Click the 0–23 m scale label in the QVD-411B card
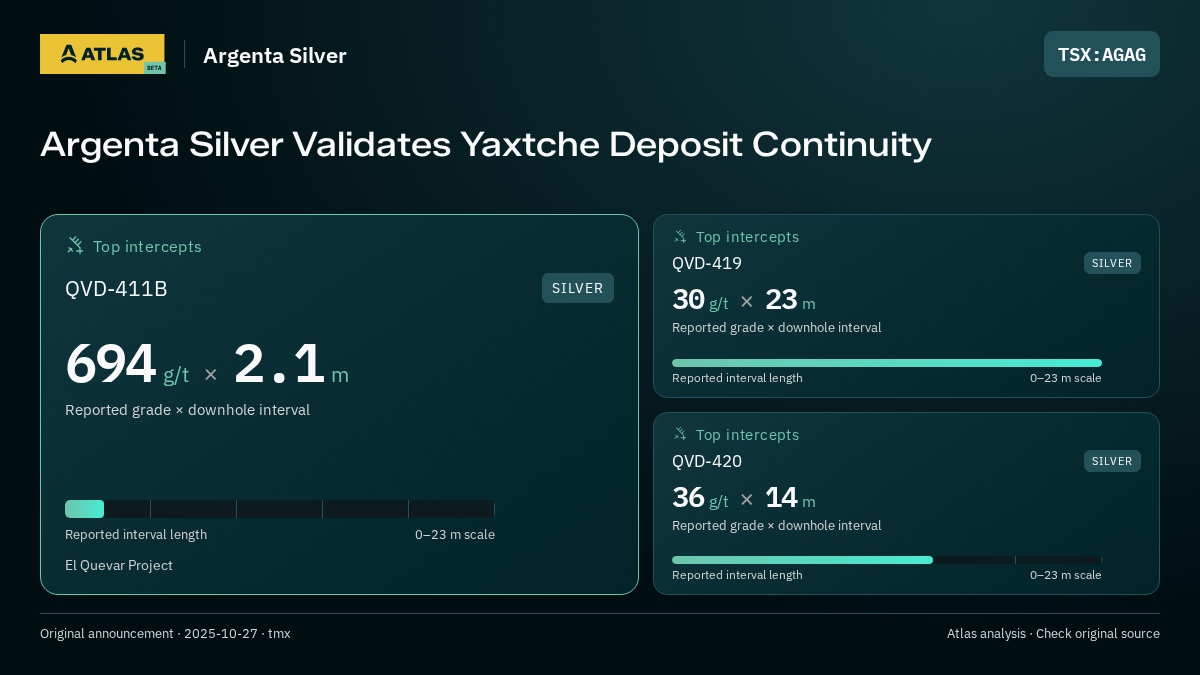Screen dimensions: 1200x675 [455, 534]
